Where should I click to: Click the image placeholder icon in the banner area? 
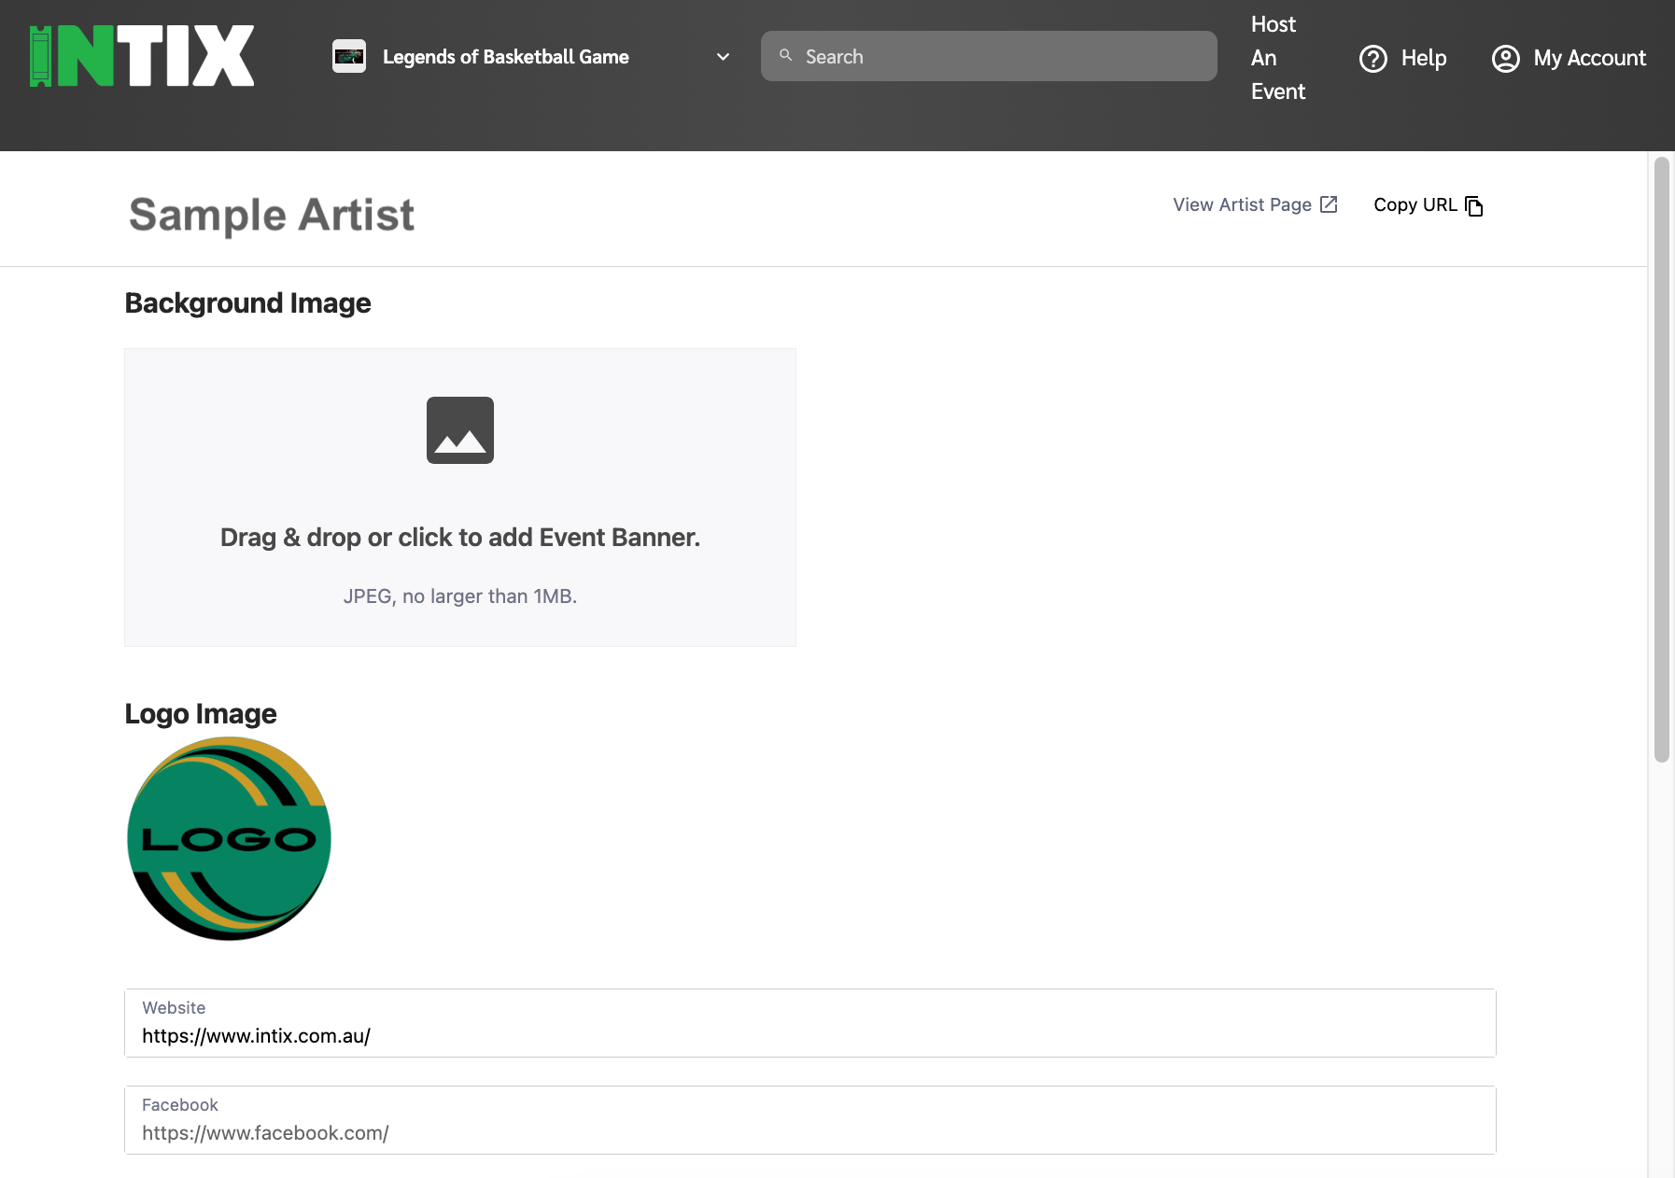(459, 430)
